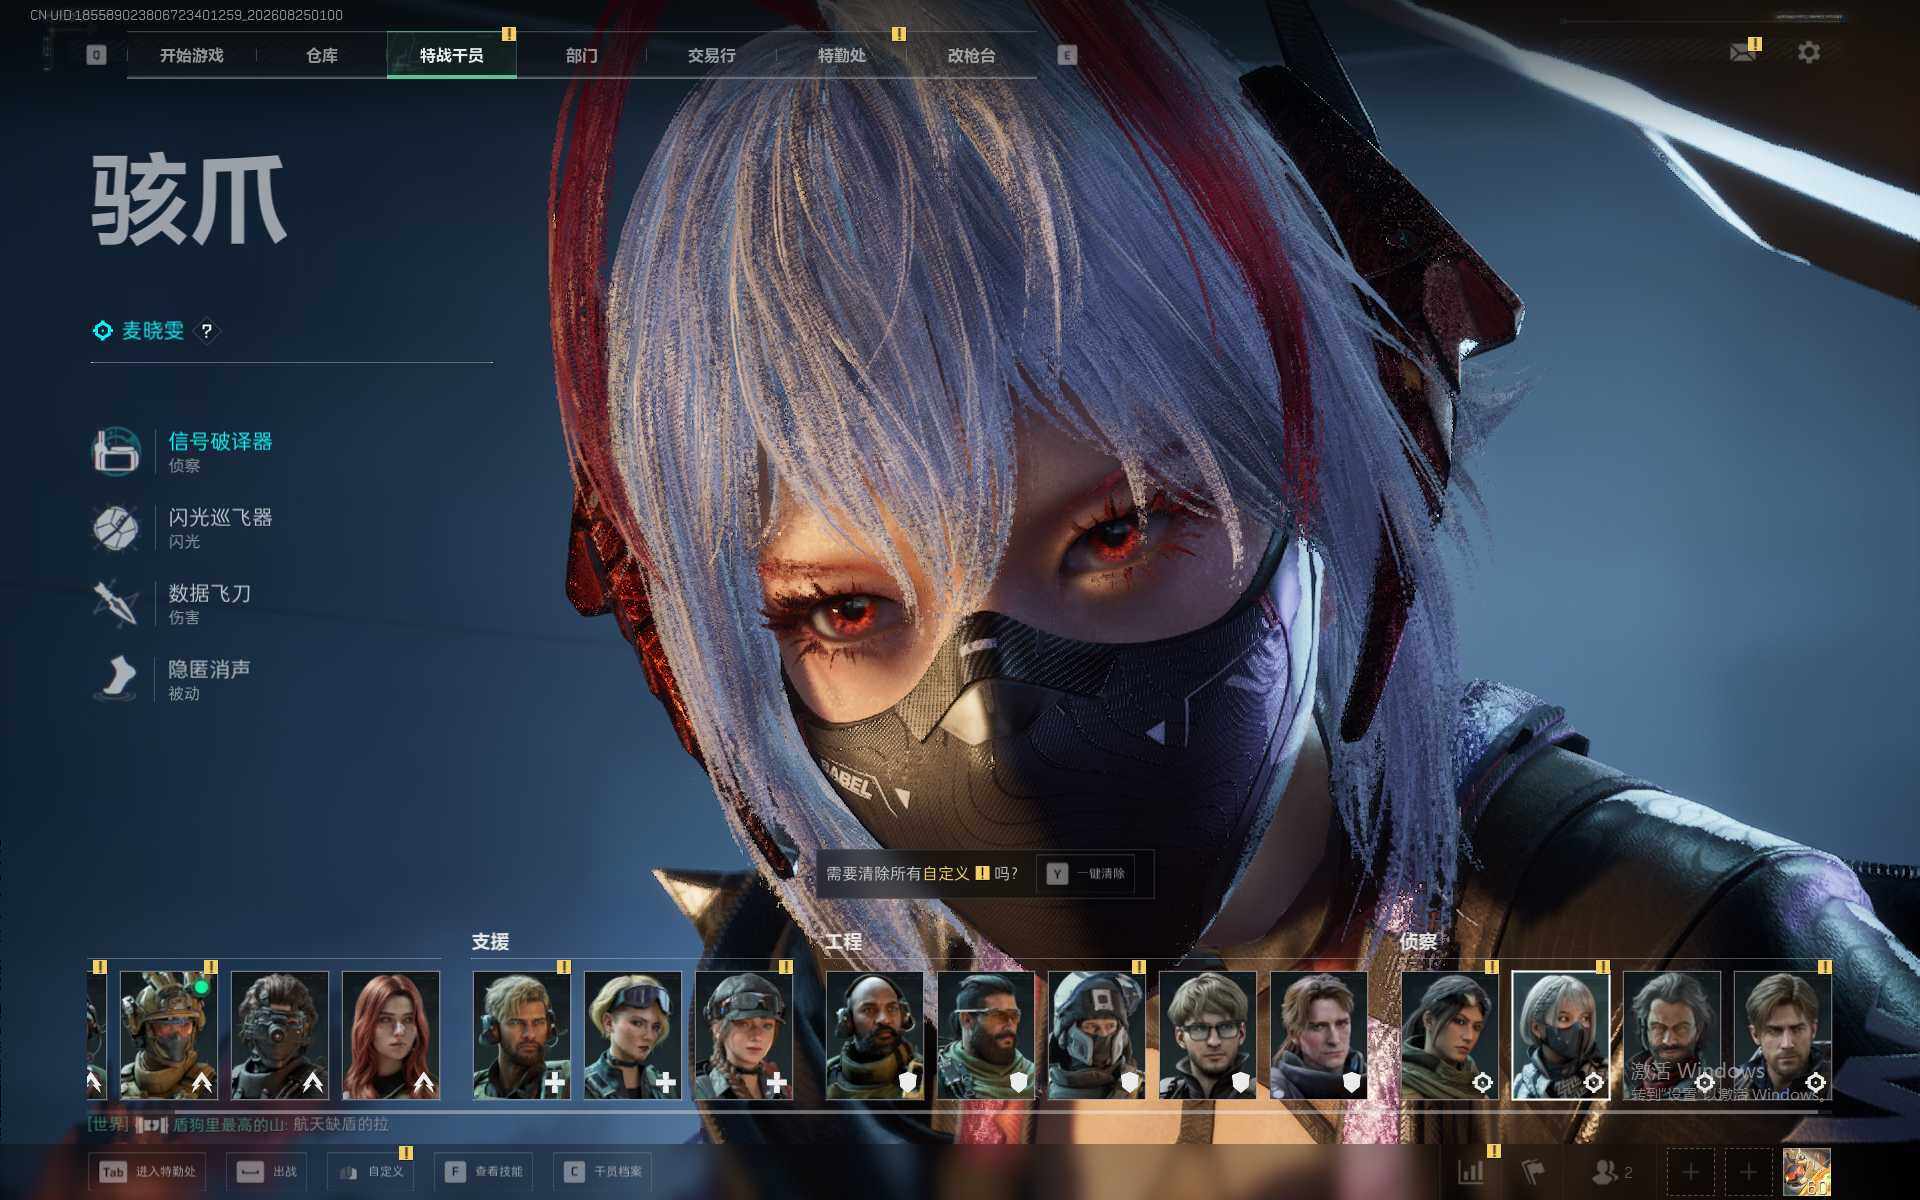Select the 特战干员 tab
This screenshot has height=1200, width=1920.
[x=452, y=55]
